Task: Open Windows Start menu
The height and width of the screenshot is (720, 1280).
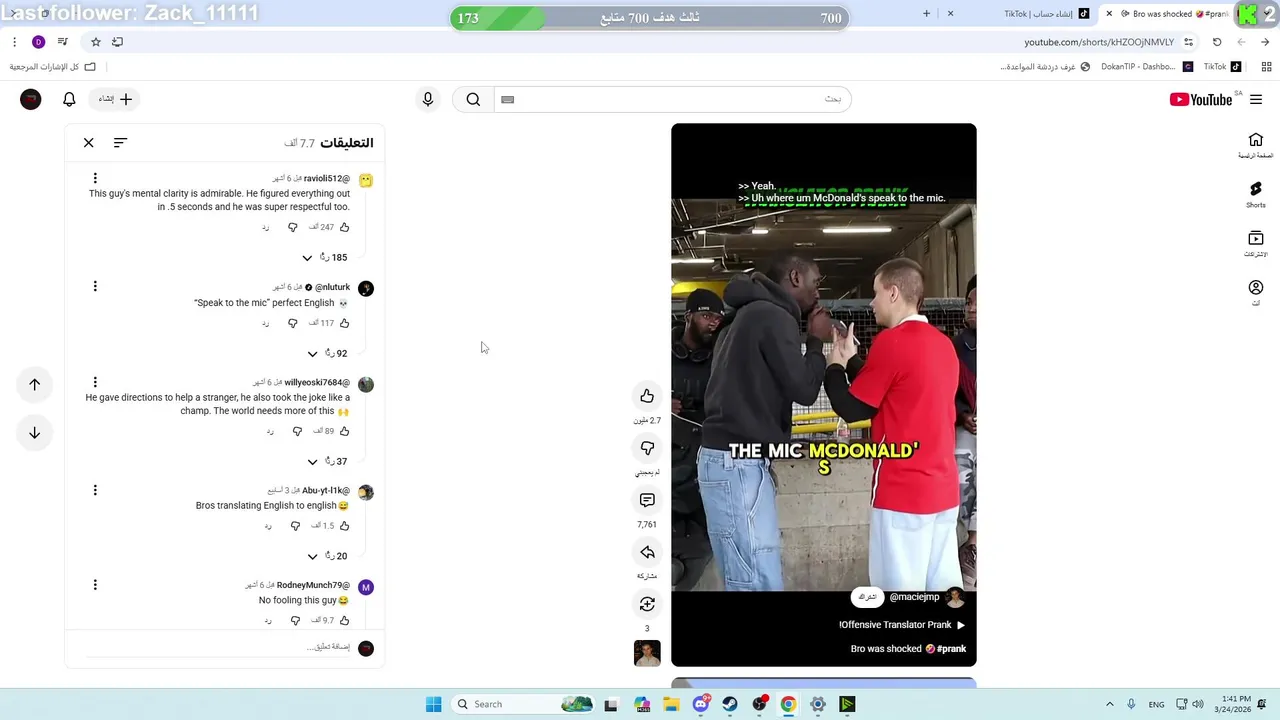Action: [433, 704]
